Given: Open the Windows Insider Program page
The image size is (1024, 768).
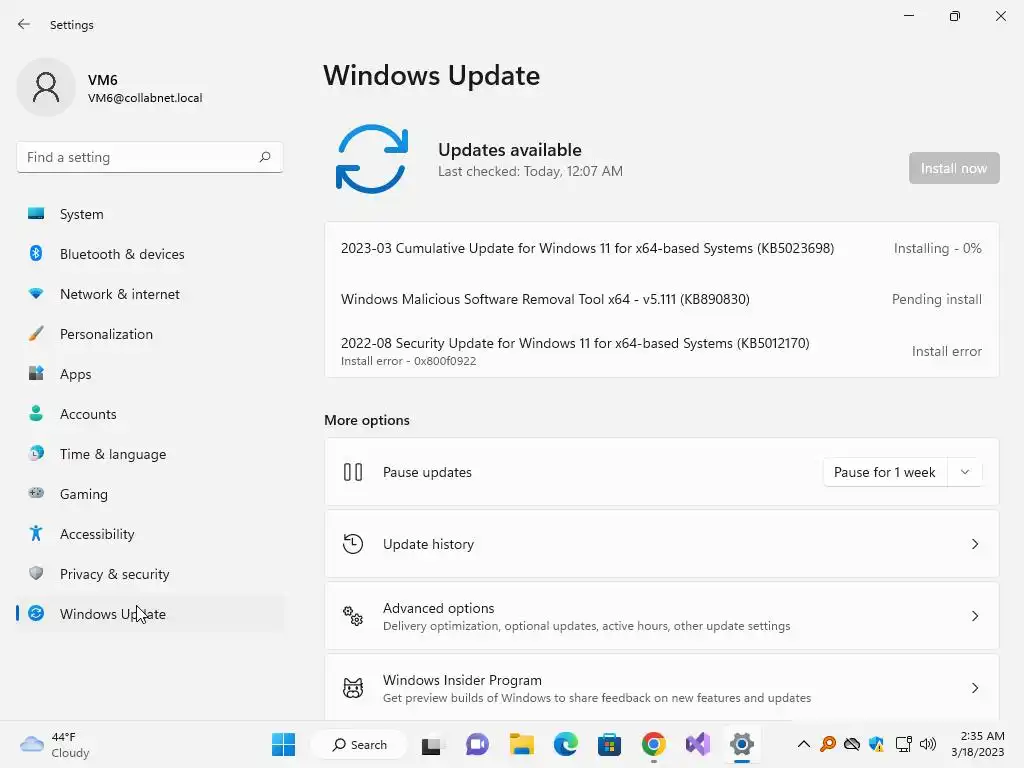Looking at the screenshot, I should (x=662, y=688).
